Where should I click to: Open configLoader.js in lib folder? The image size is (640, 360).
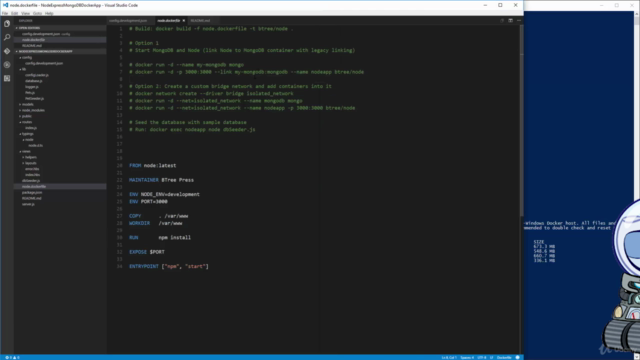click(37, 75)
